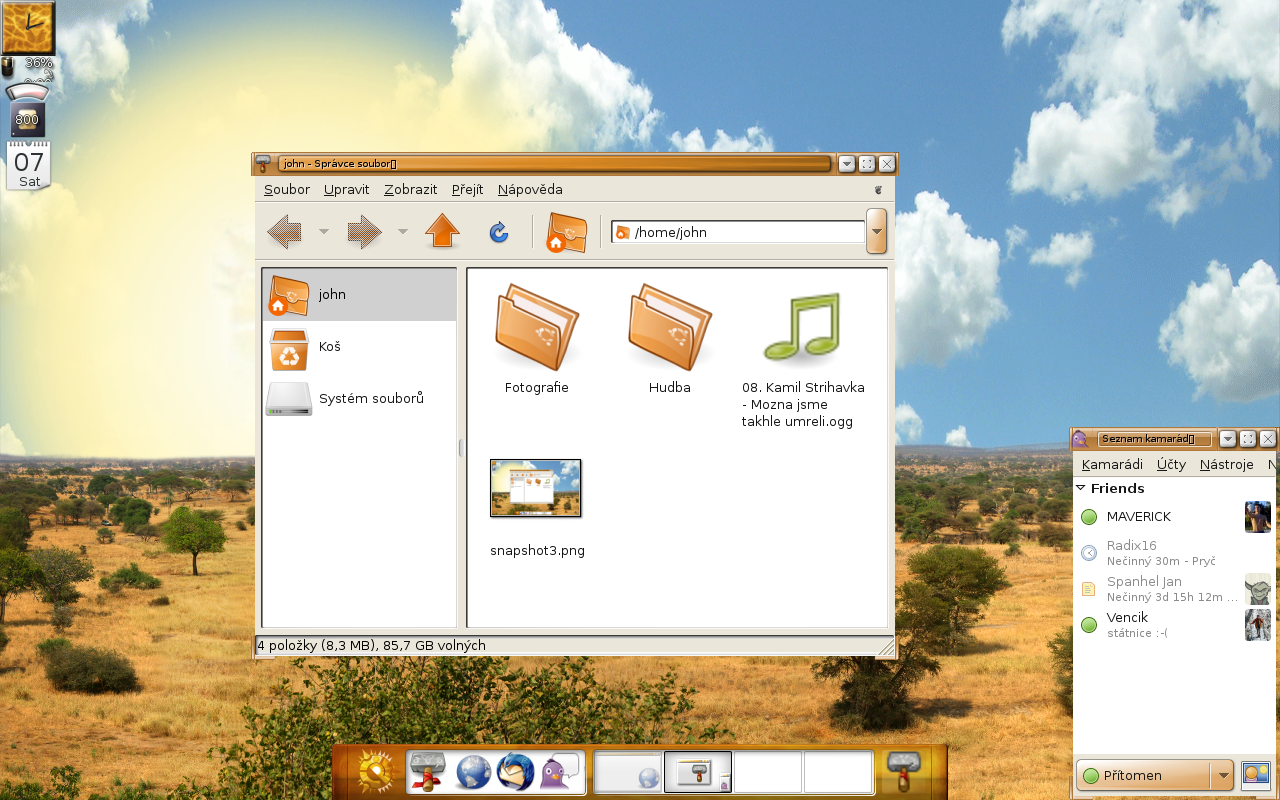
Task: Select buddy Radix16
Action: pos(1175,552)
